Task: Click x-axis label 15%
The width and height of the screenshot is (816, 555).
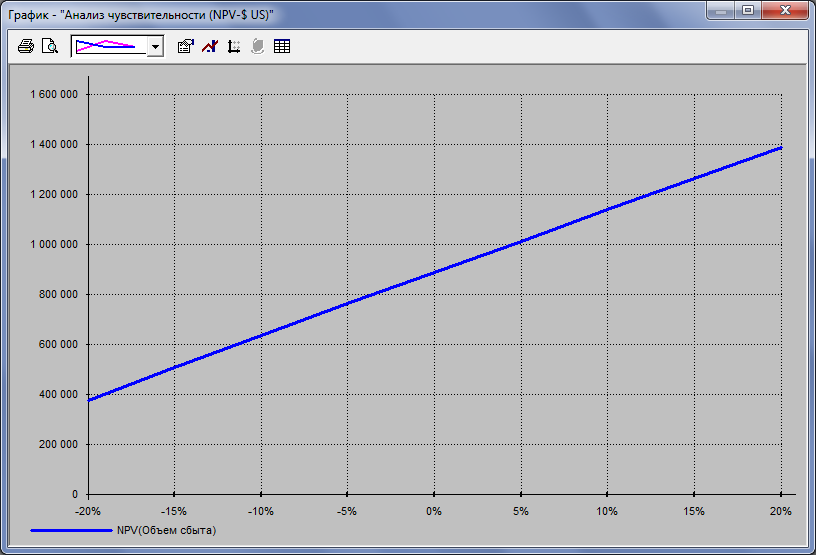Action: pyautogui.click(x=694, y=511)
